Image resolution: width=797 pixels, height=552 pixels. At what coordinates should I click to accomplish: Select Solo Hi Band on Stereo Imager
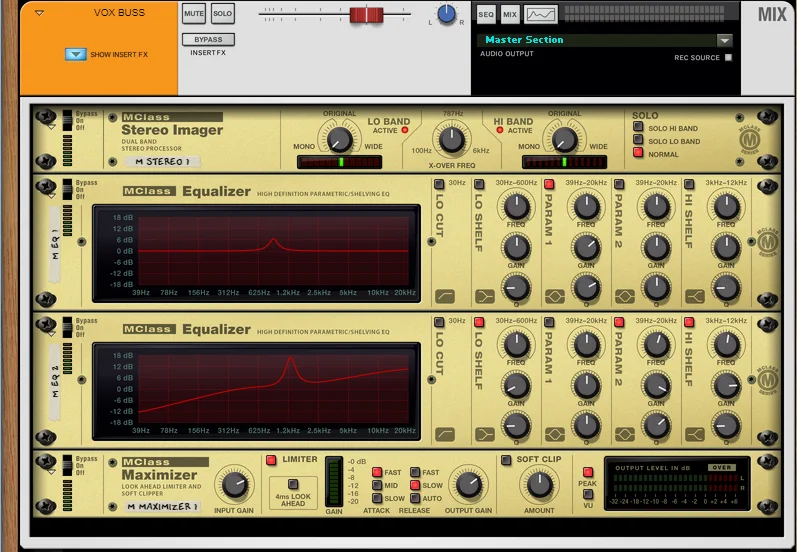[637, 128]
